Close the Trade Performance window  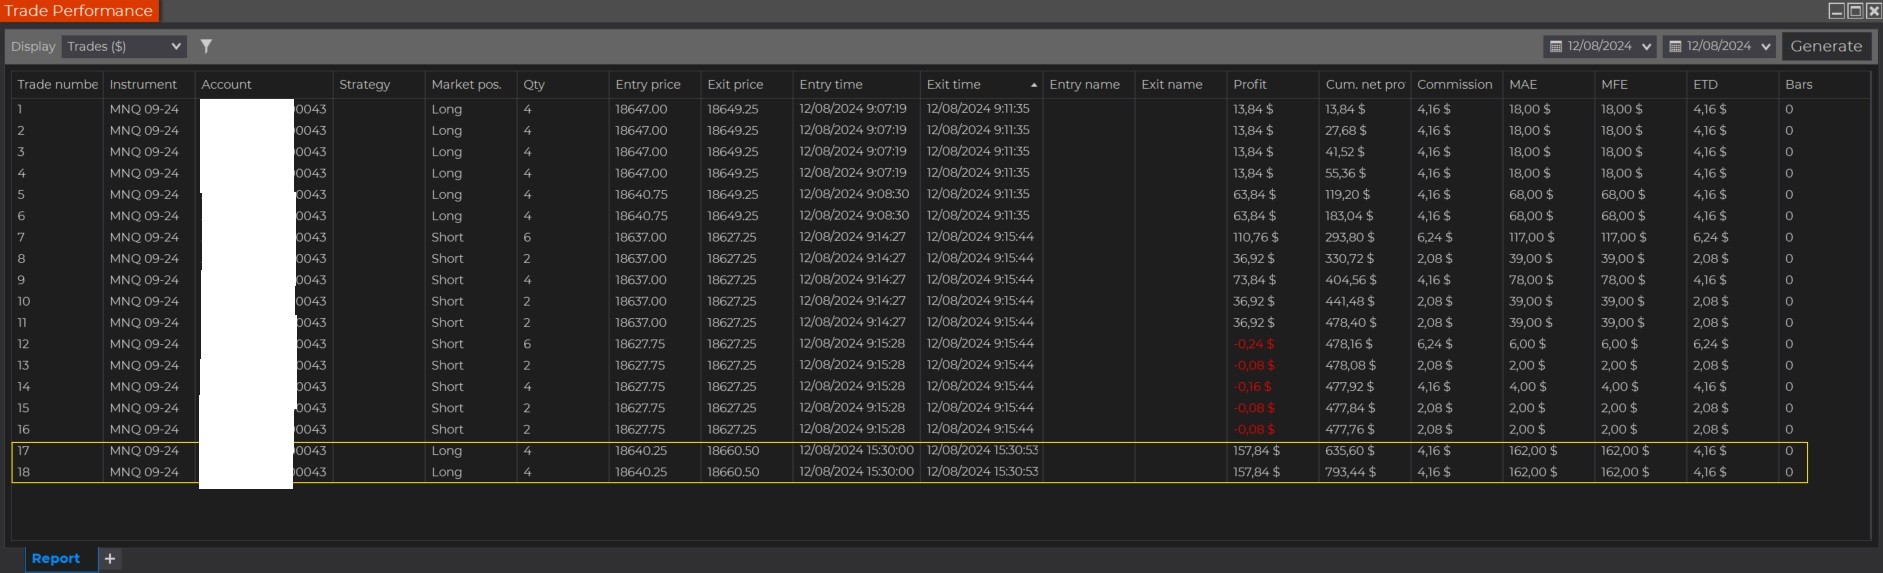click(x=1874, y=11)
